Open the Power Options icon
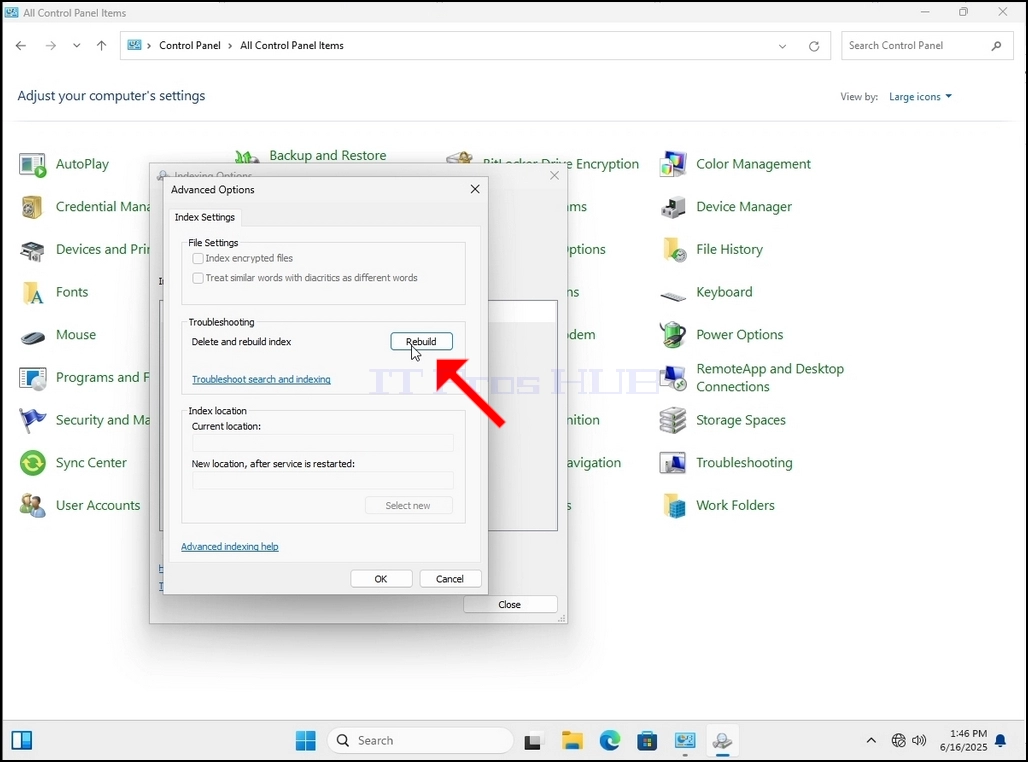1028x762 pixels. [x=673, y=336]
